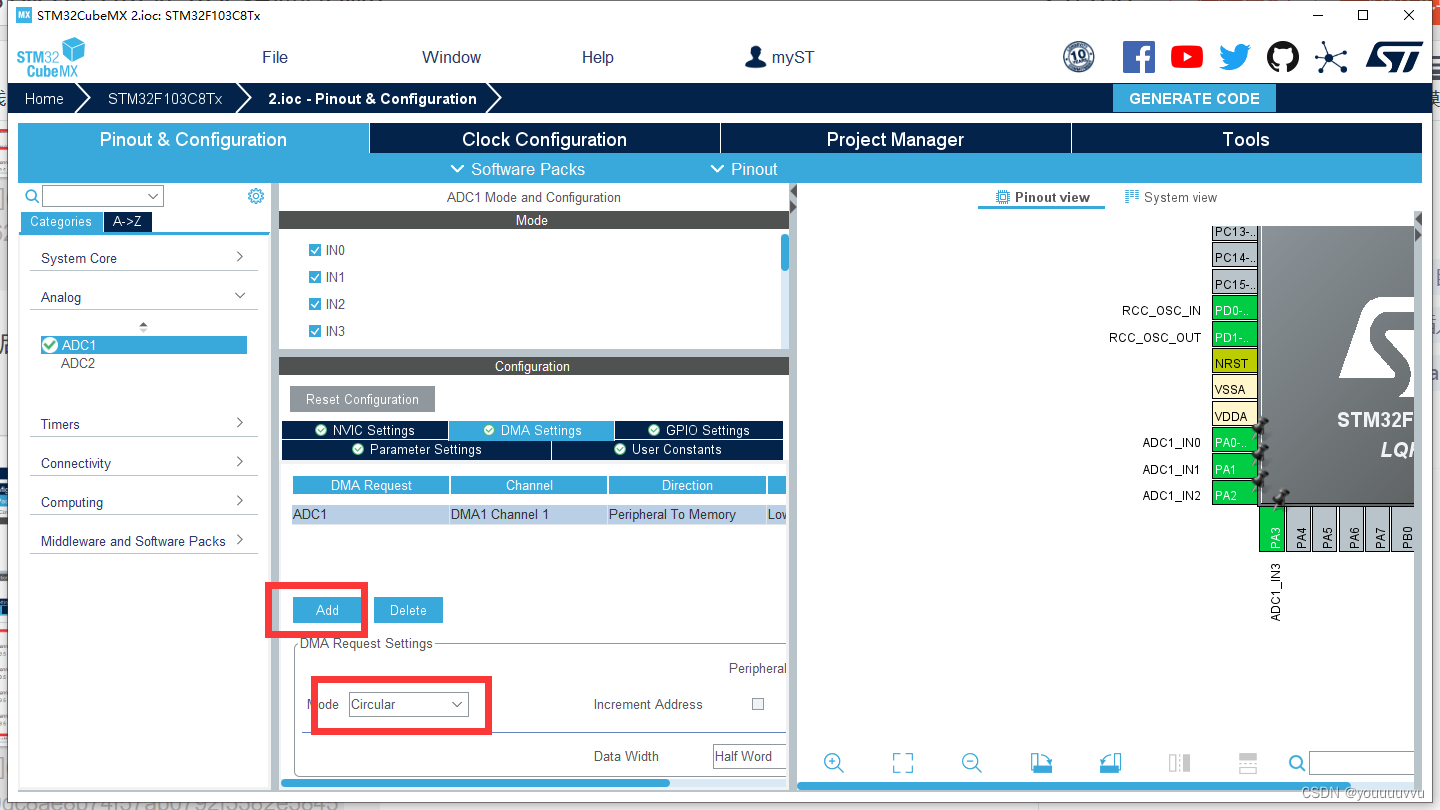The image size is (1440, 810).
Task: Click the NRST pin on the chip
Action: click(1234, 362)
